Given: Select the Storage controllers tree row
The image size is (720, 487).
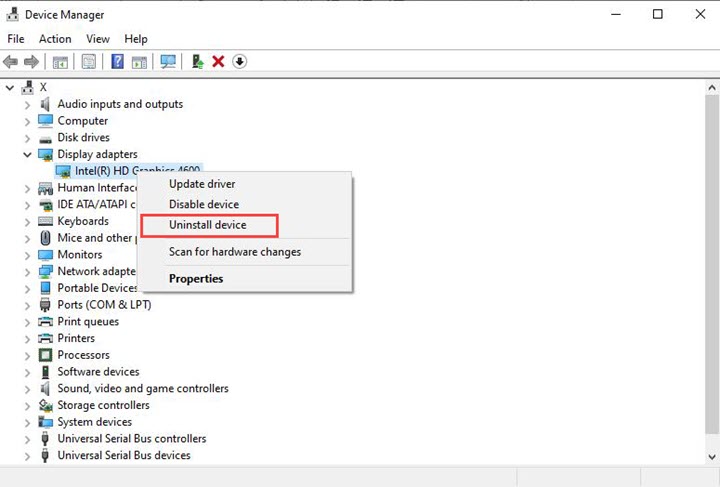Looking at the screenshot, I should [103, 405].
